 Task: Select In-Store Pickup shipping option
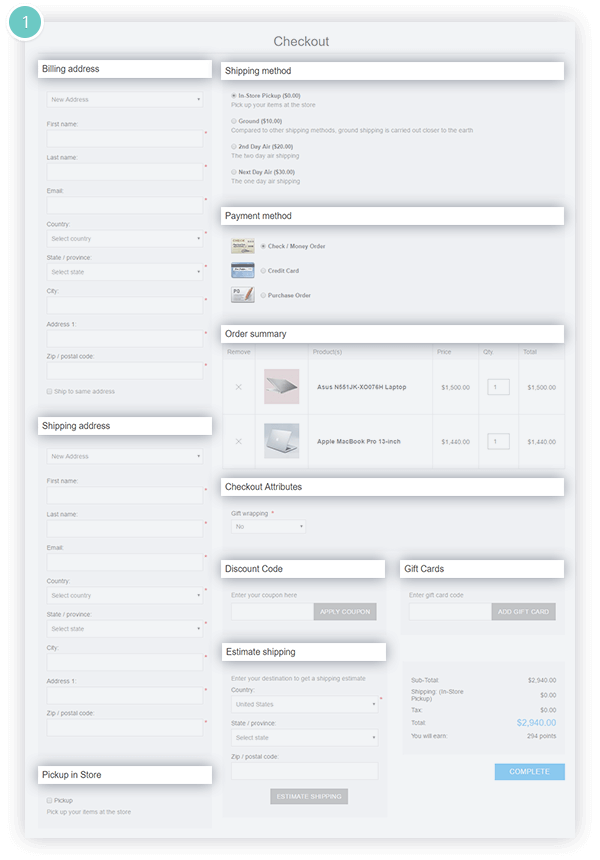click(x=234, y=95)
